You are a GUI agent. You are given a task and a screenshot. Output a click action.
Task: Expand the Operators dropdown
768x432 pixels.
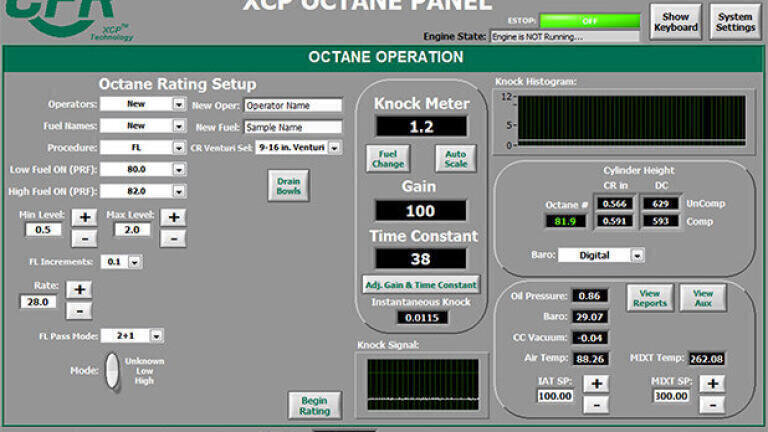pyautogui.click(x=179, y=104)
